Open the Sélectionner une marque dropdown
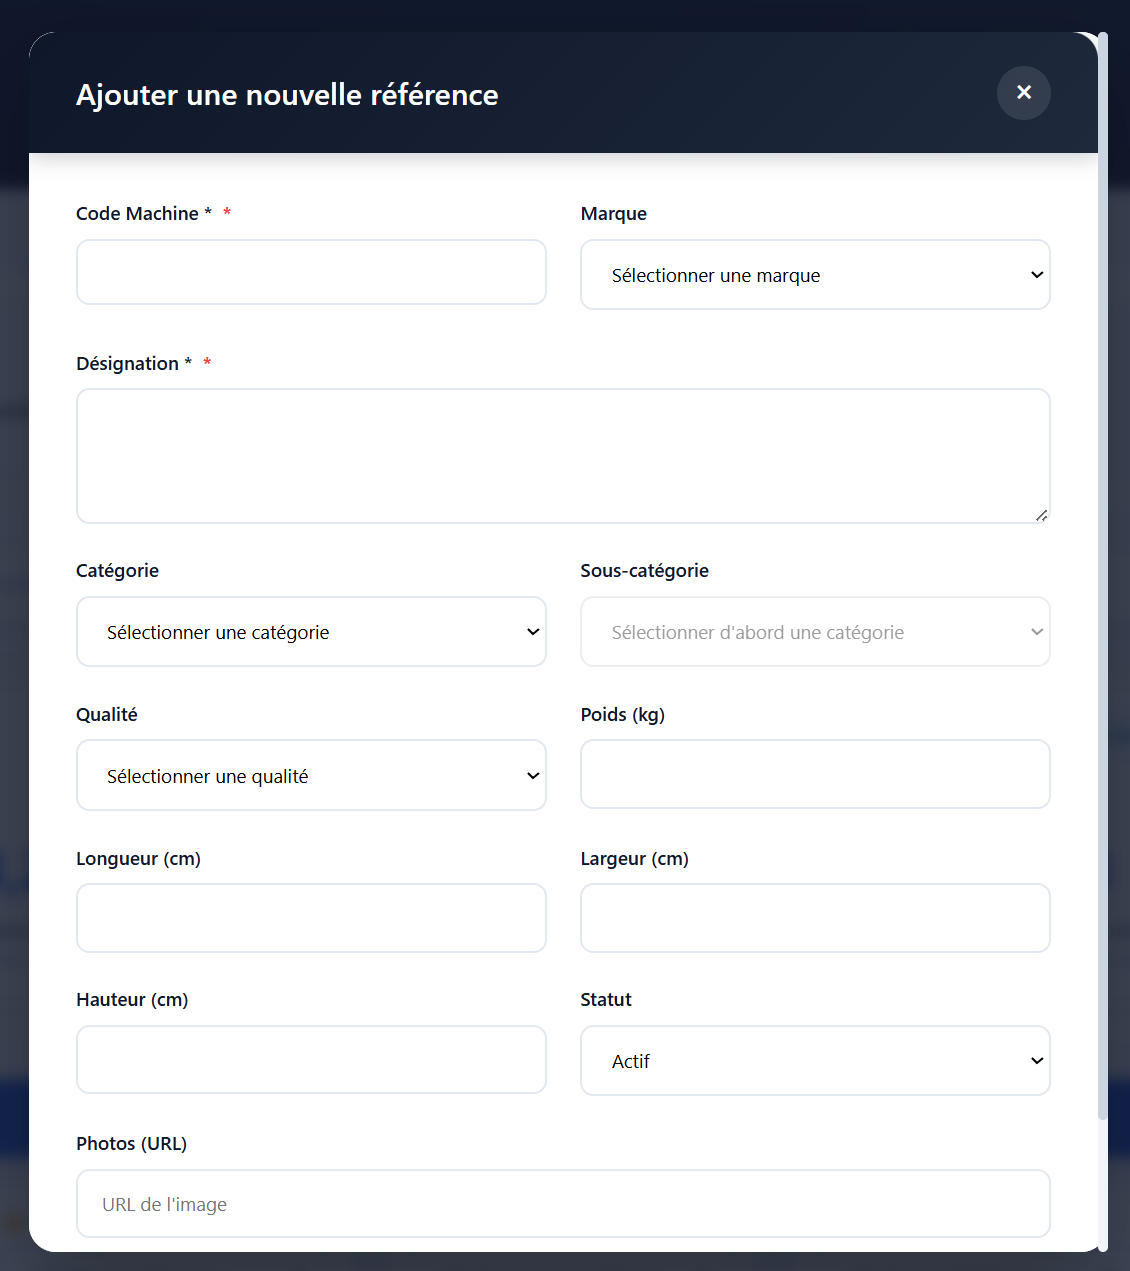 815,274
